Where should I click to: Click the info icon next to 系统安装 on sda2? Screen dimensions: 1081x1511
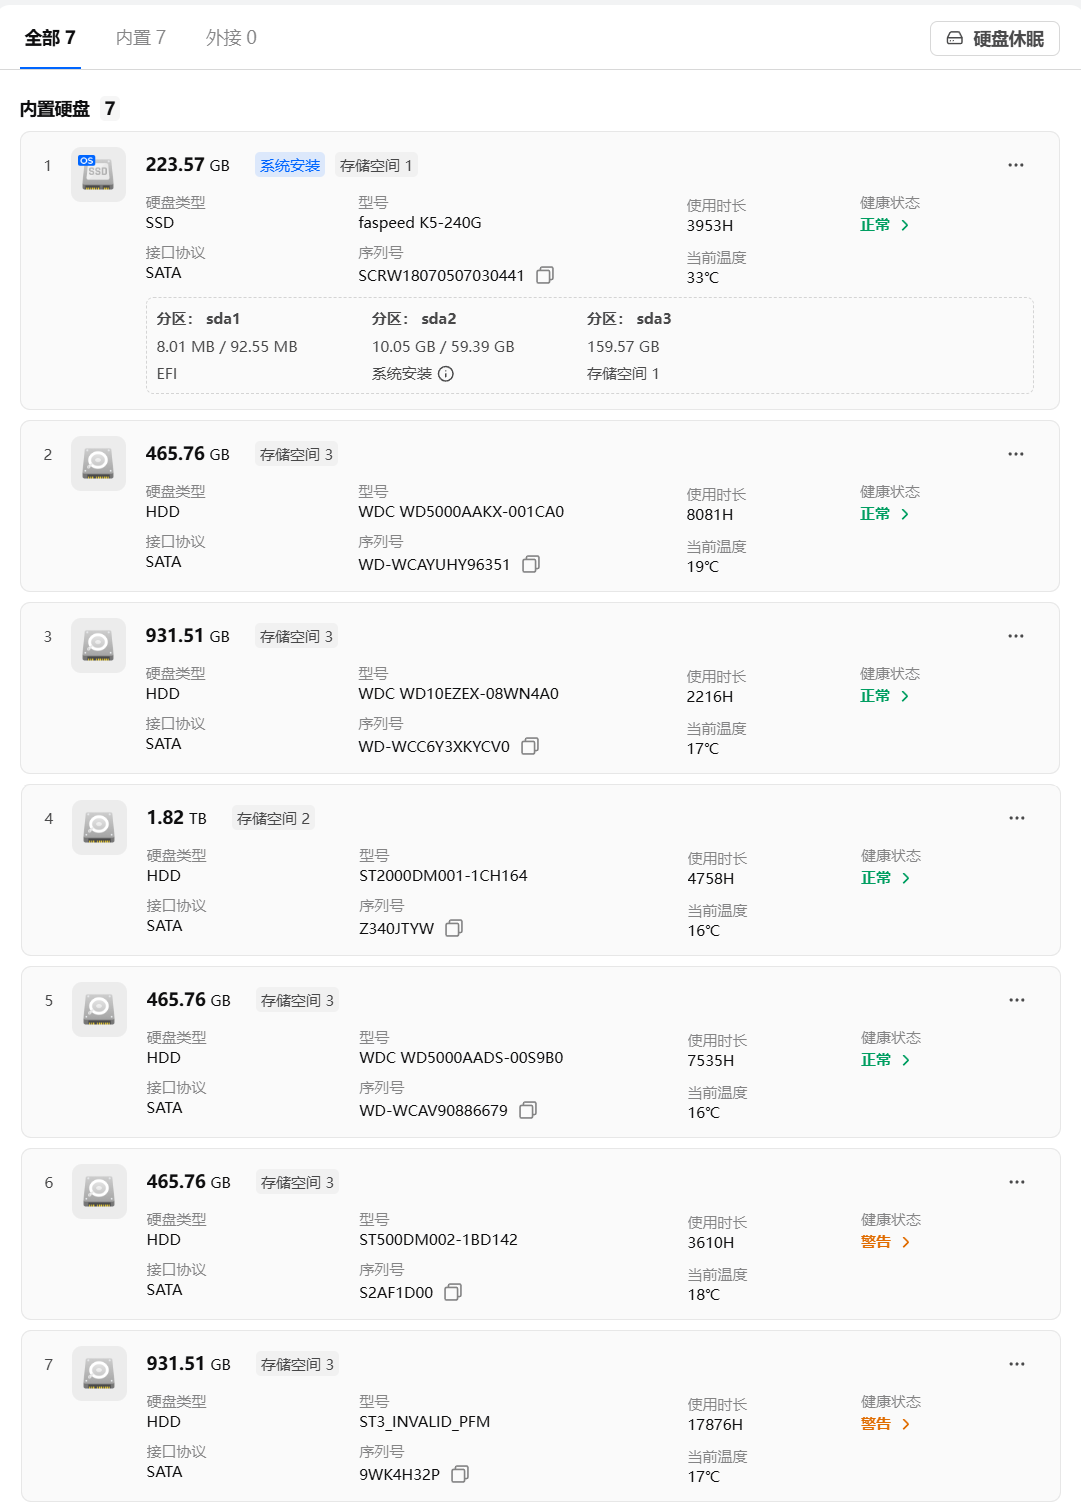point(446,374)
